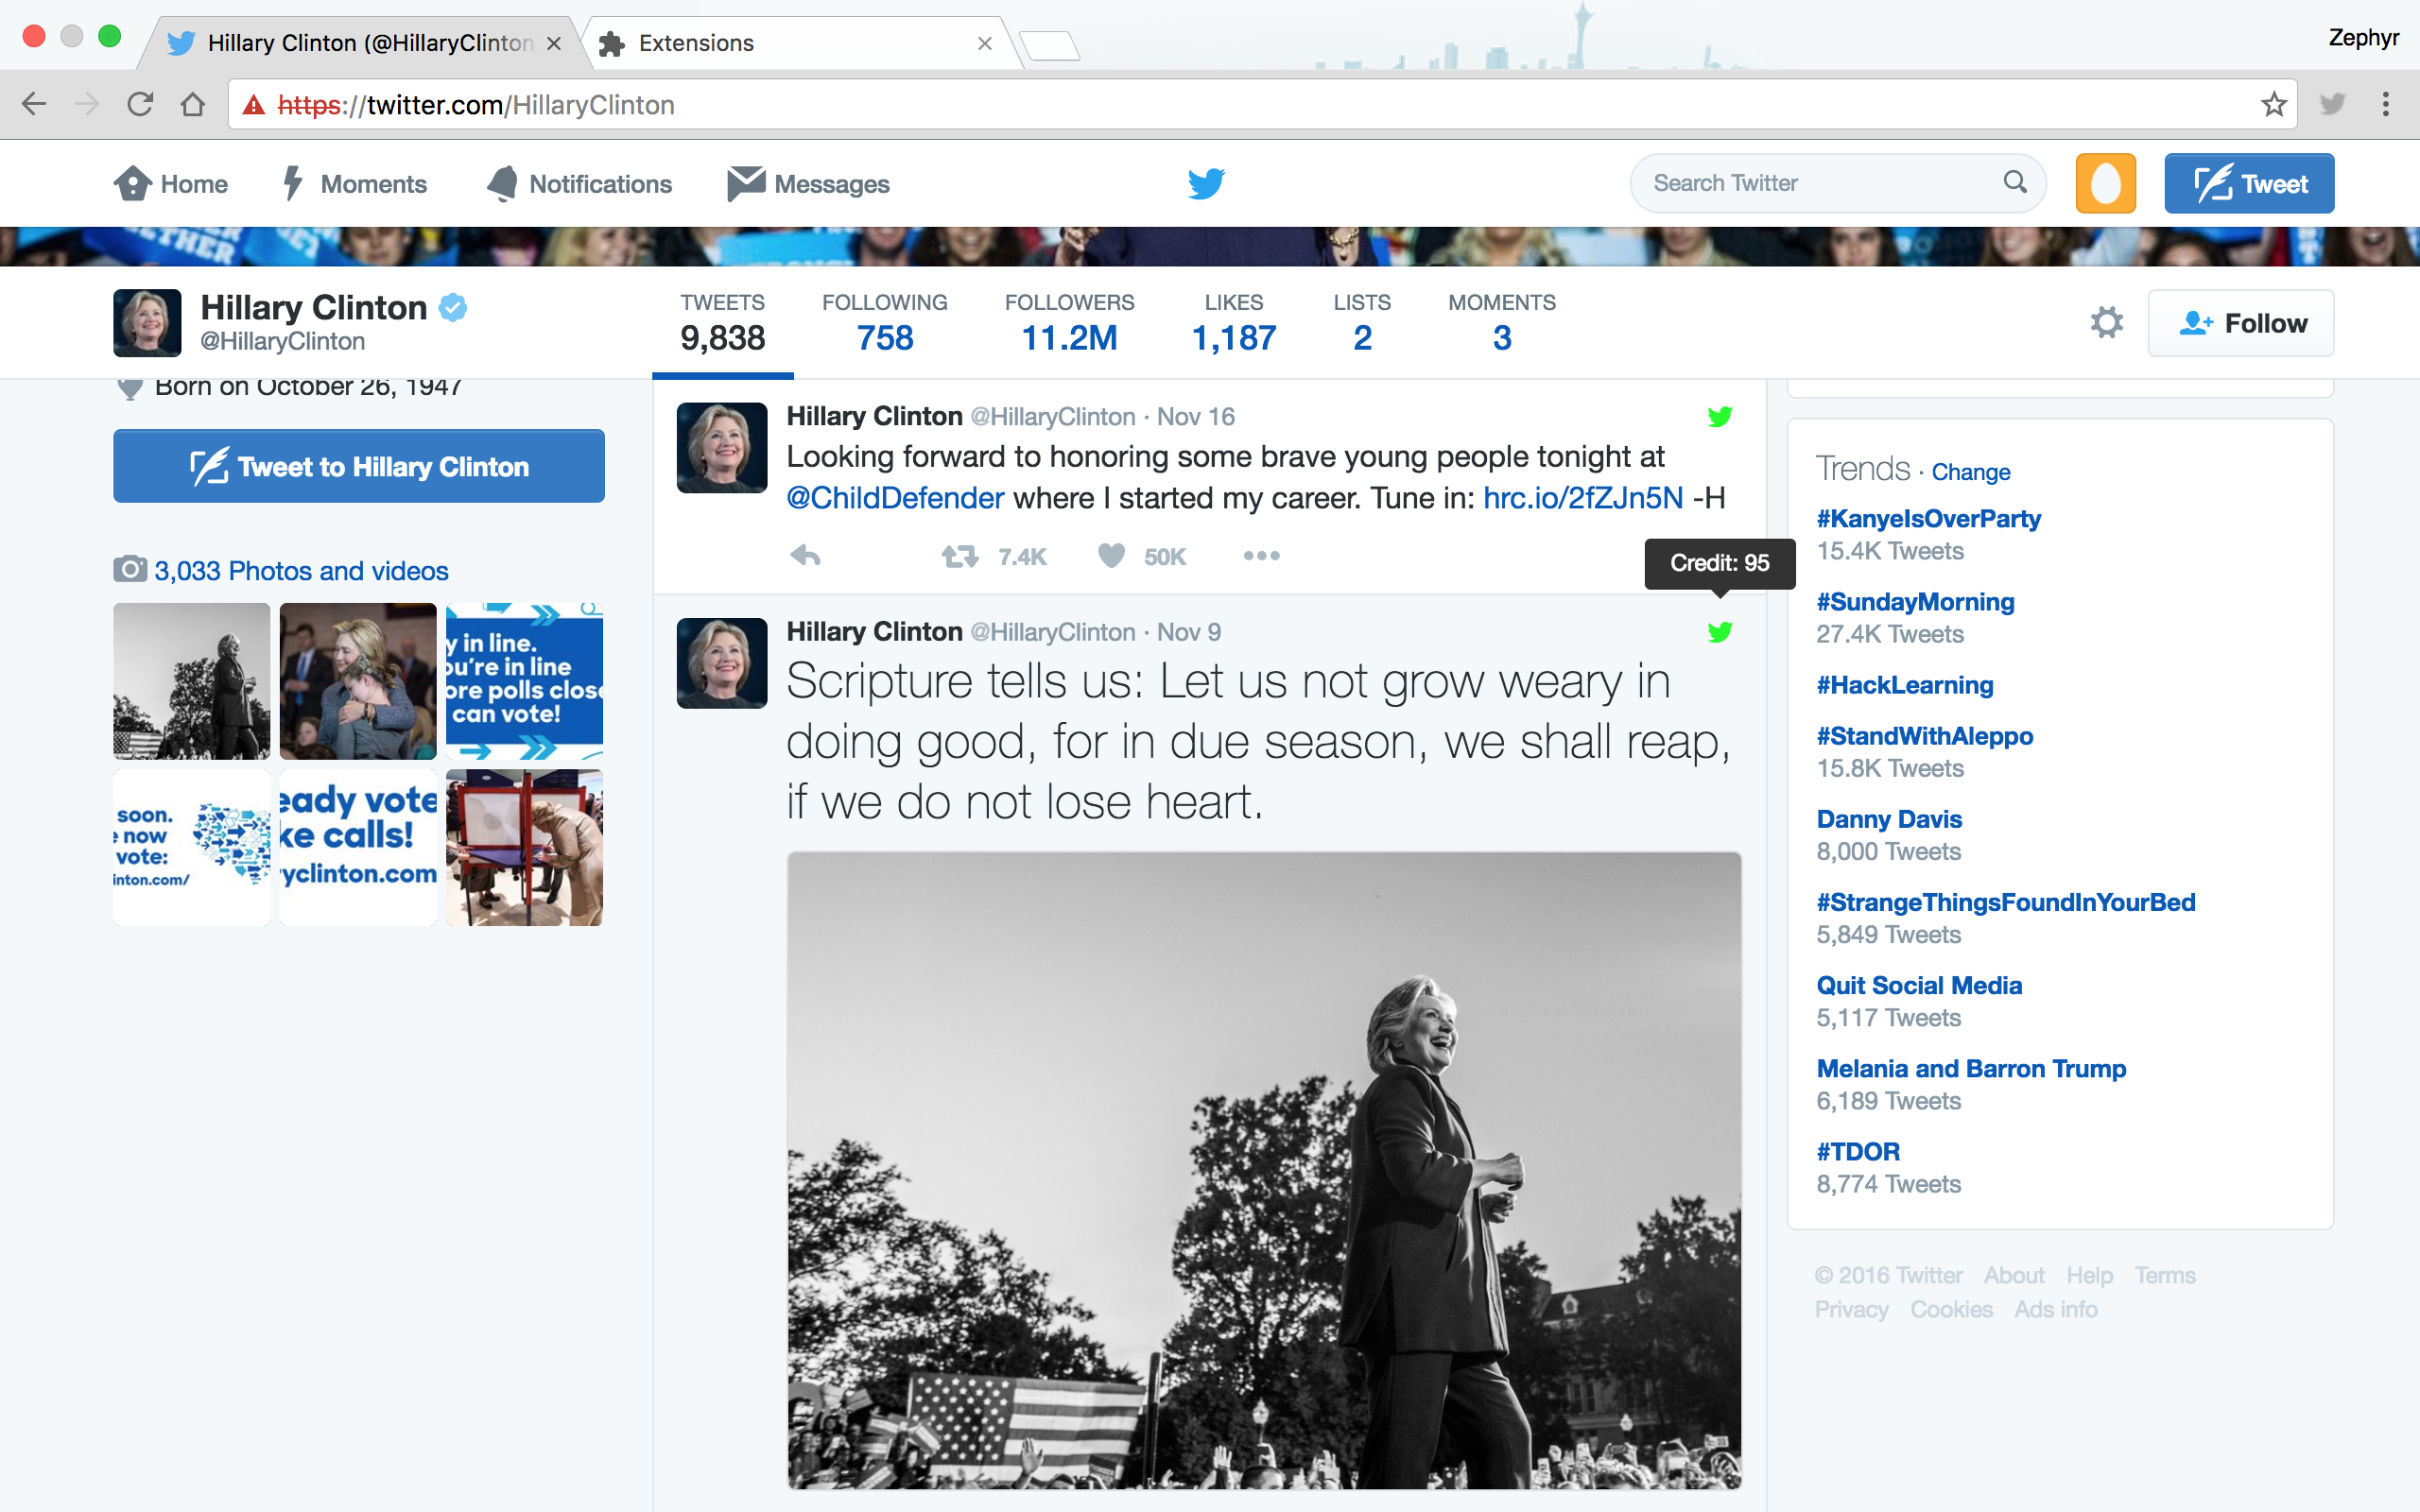
Task: Open the orange egg avatar account menu
Action: pos(2105,184)
